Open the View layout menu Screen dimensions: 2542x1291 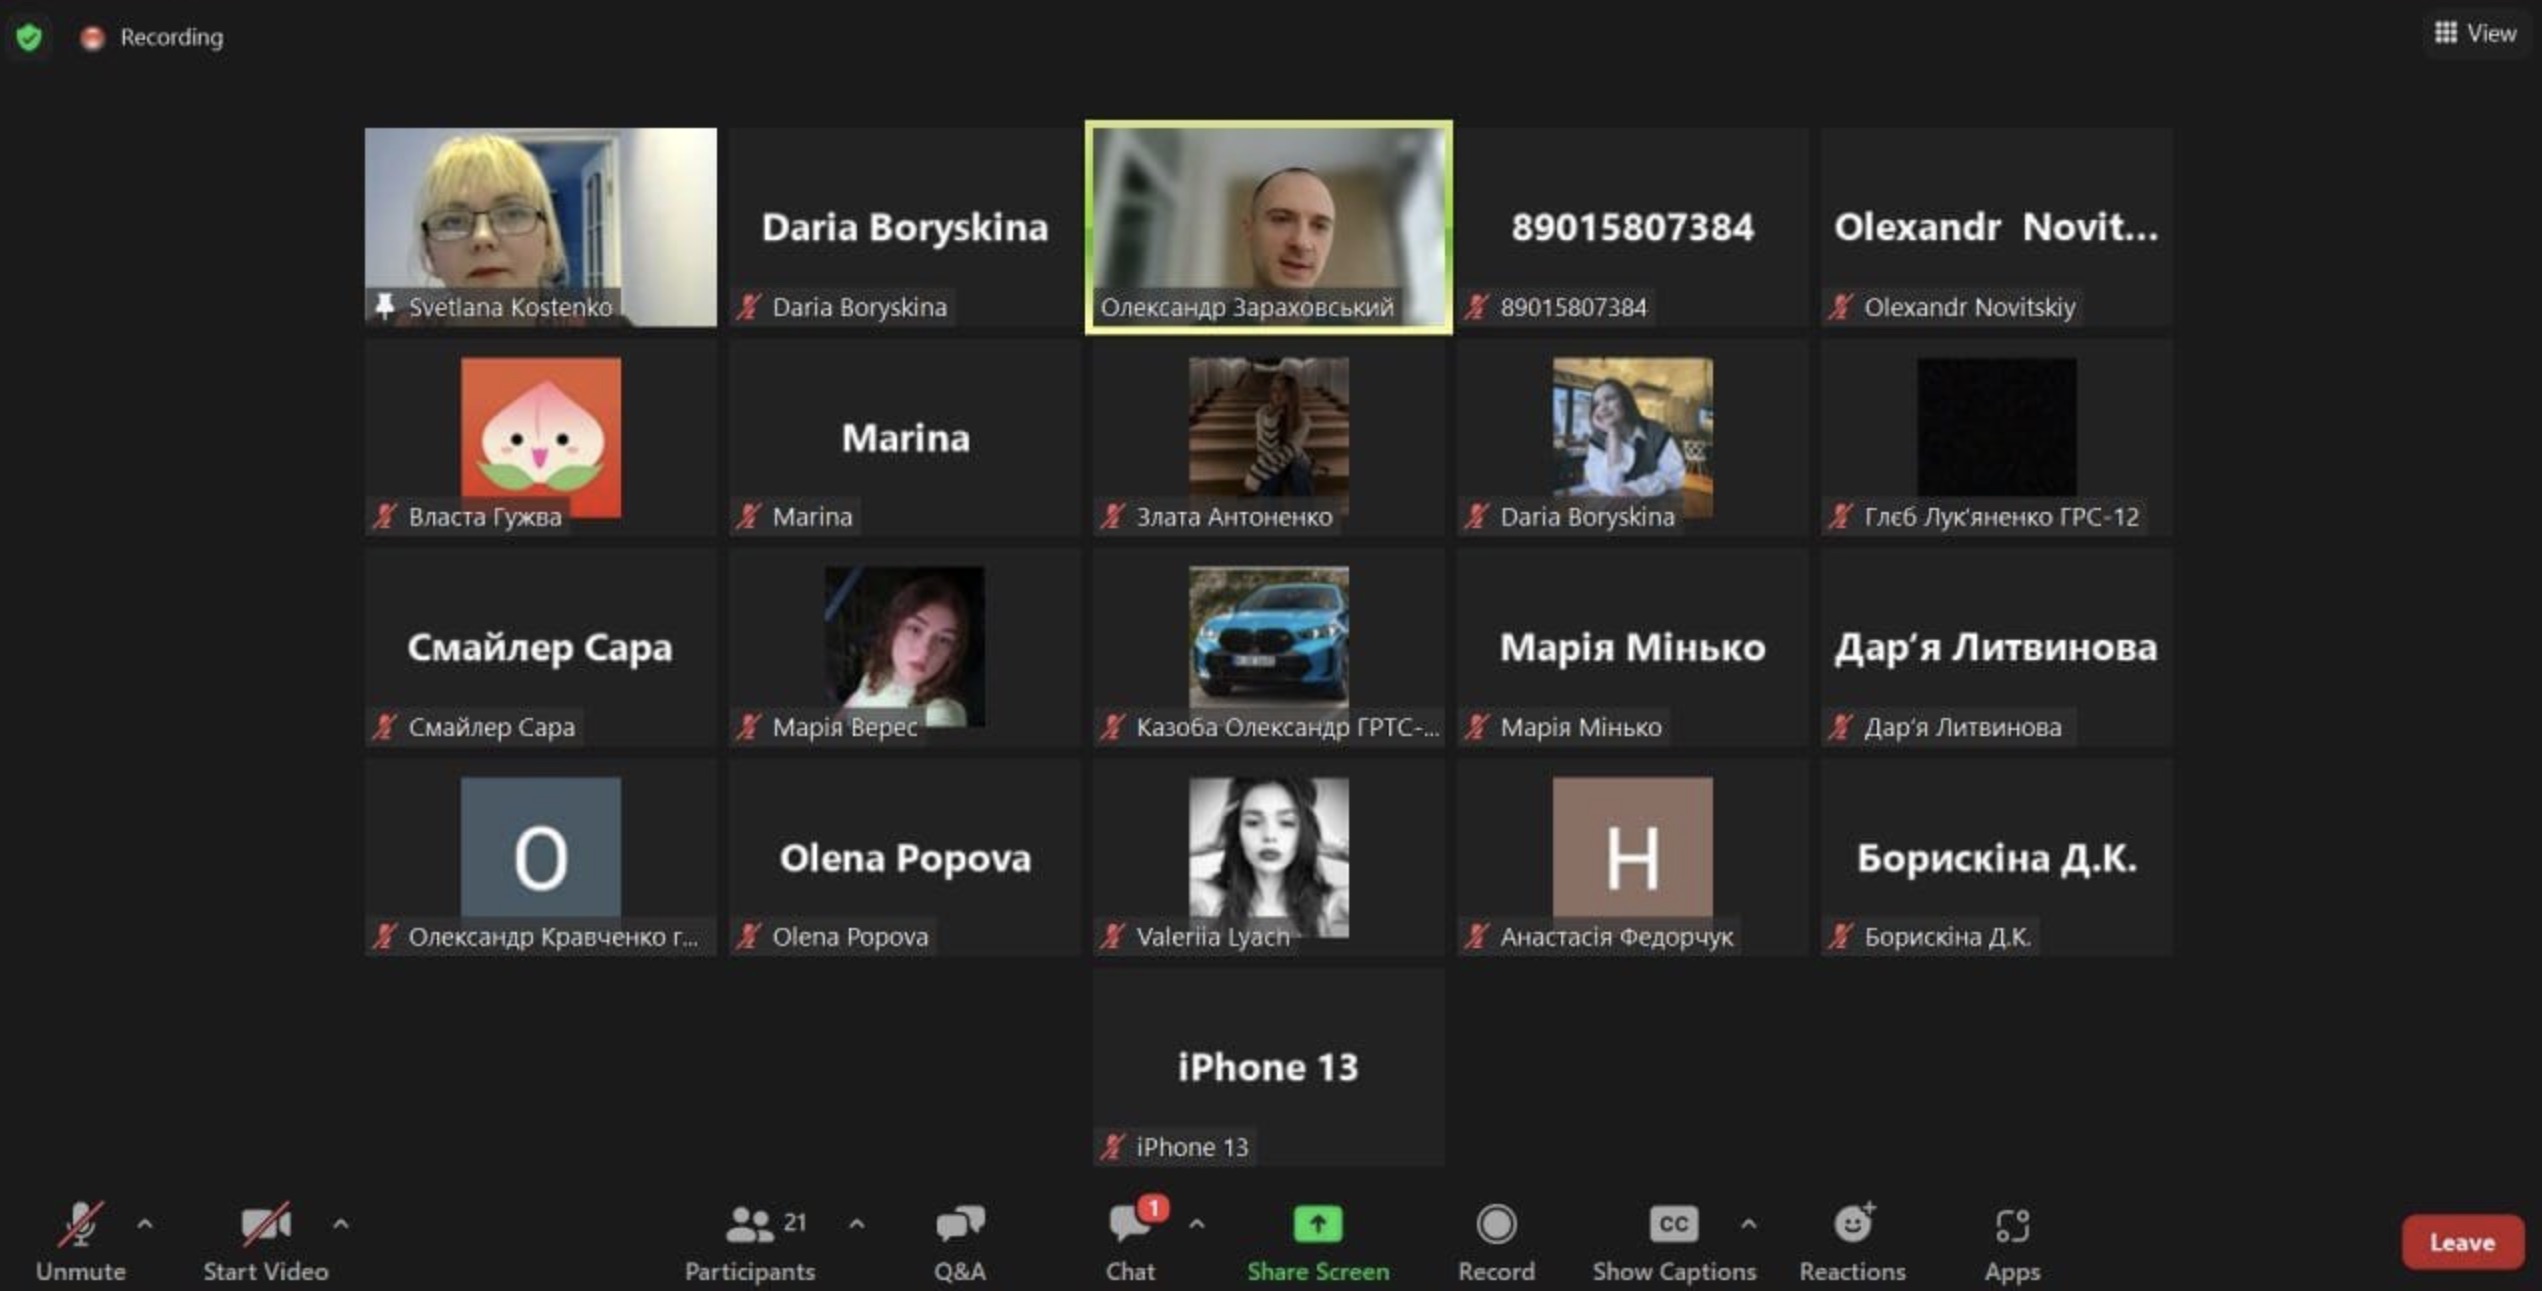pyautogui.click(x=2475, y=34)
